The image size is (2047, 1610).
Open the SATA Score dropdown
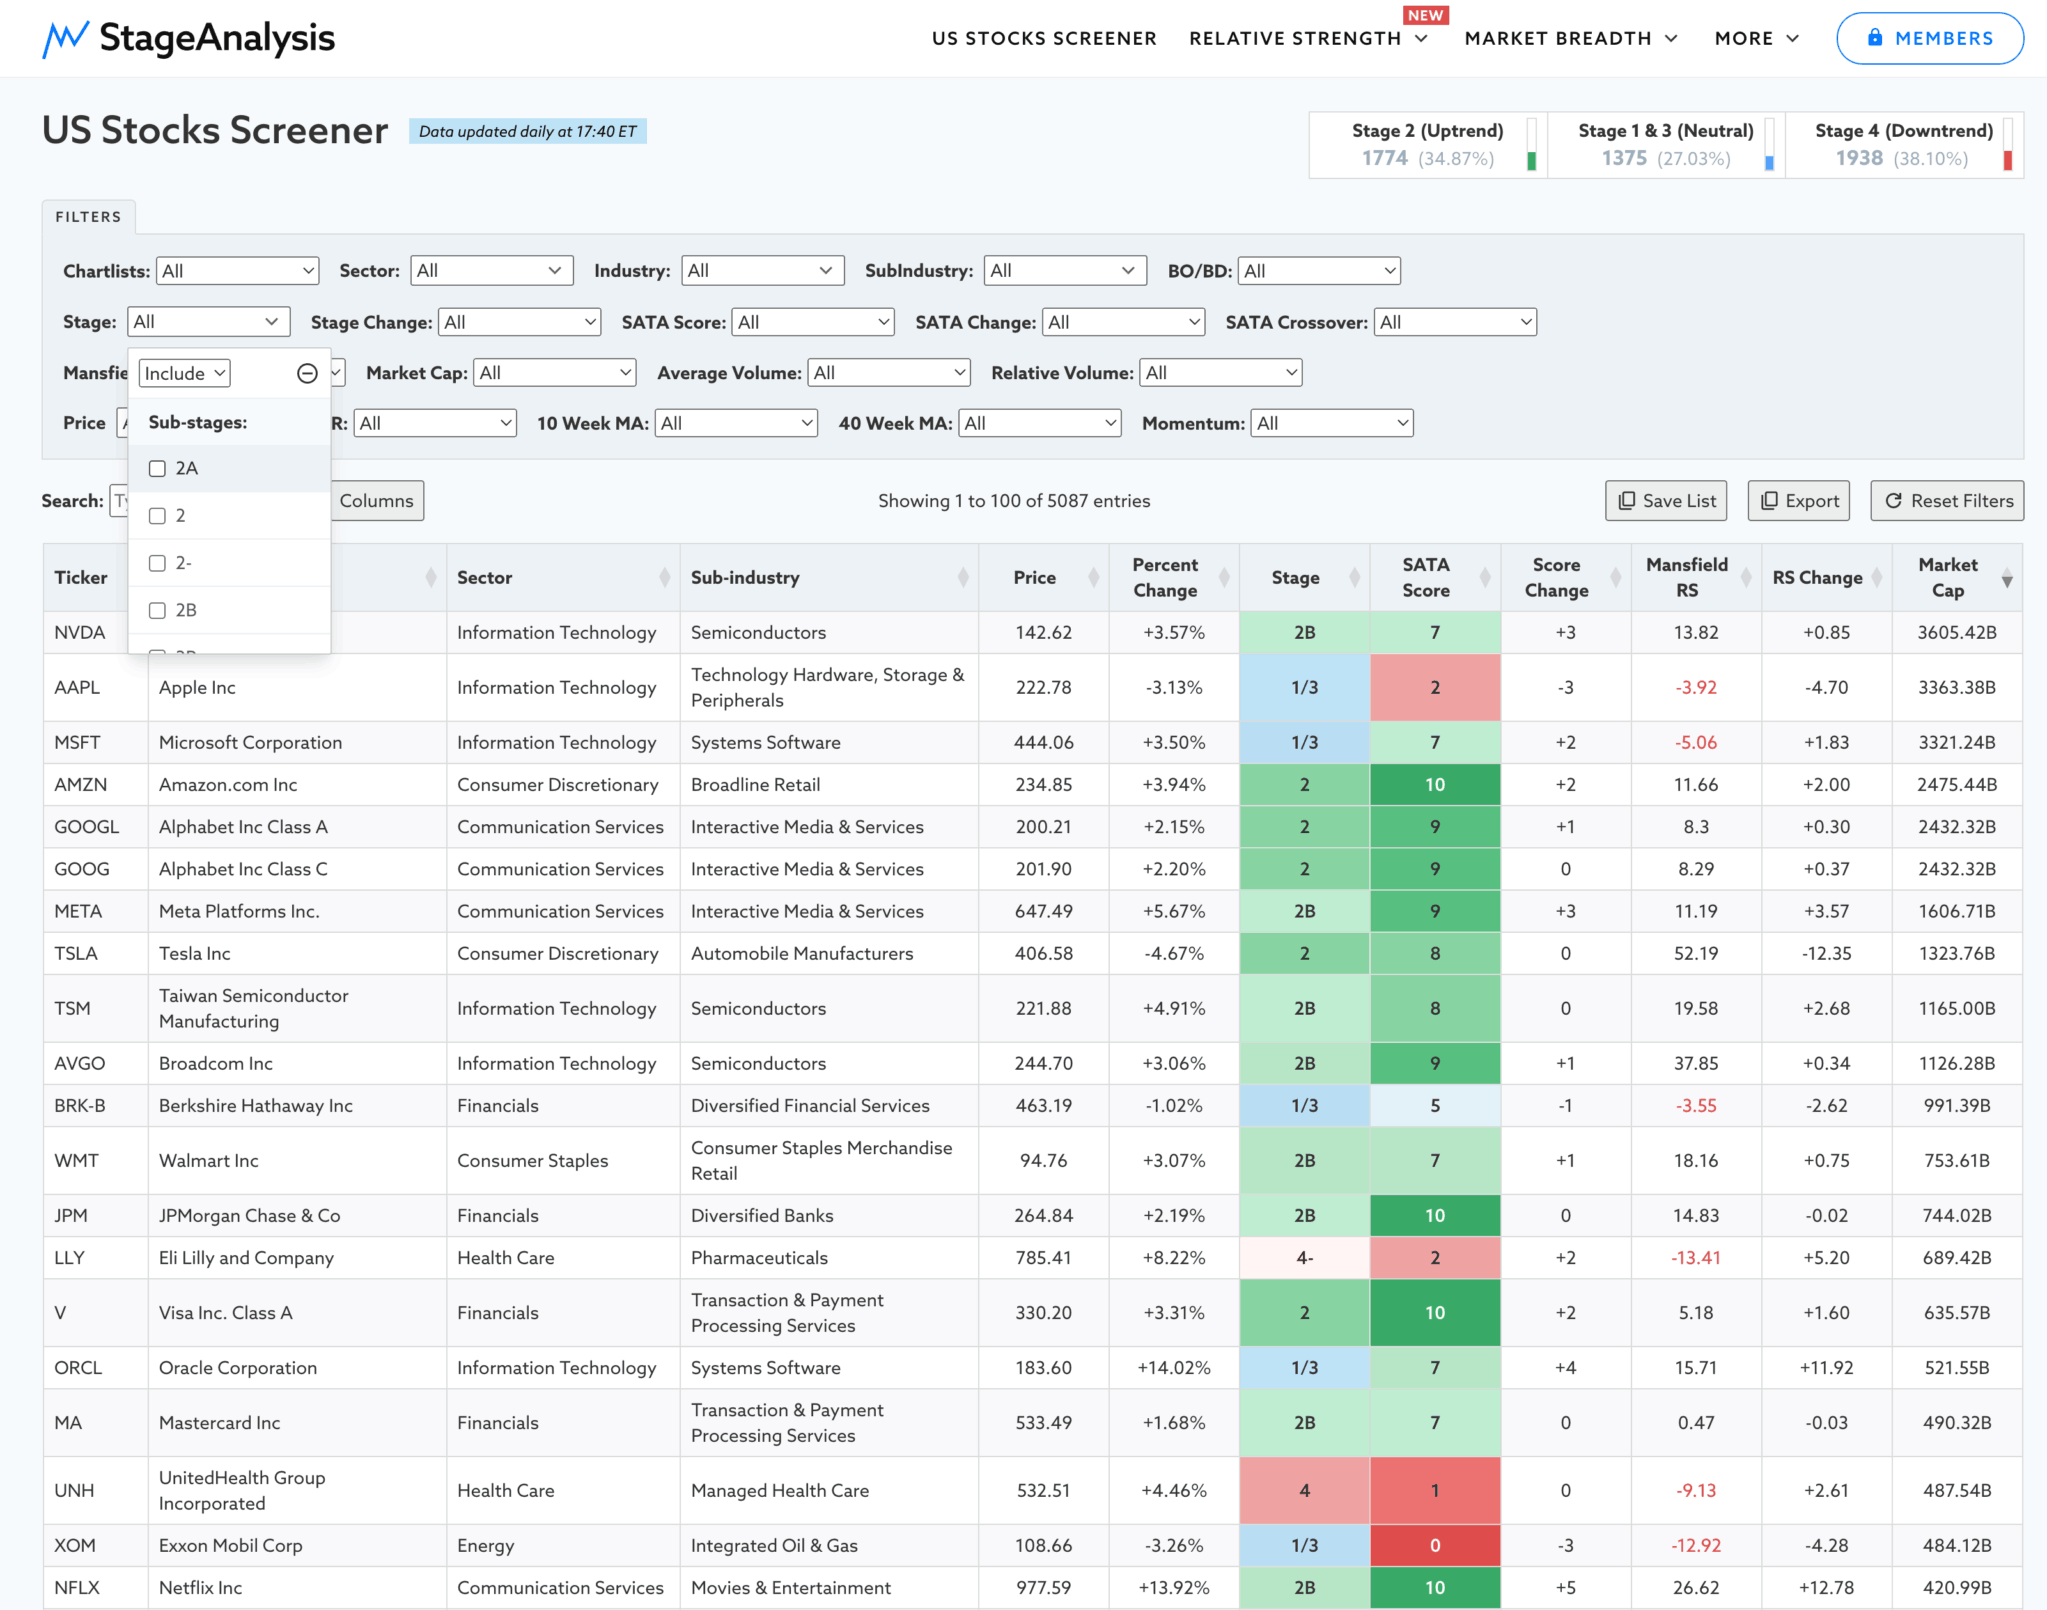[813, 322]
